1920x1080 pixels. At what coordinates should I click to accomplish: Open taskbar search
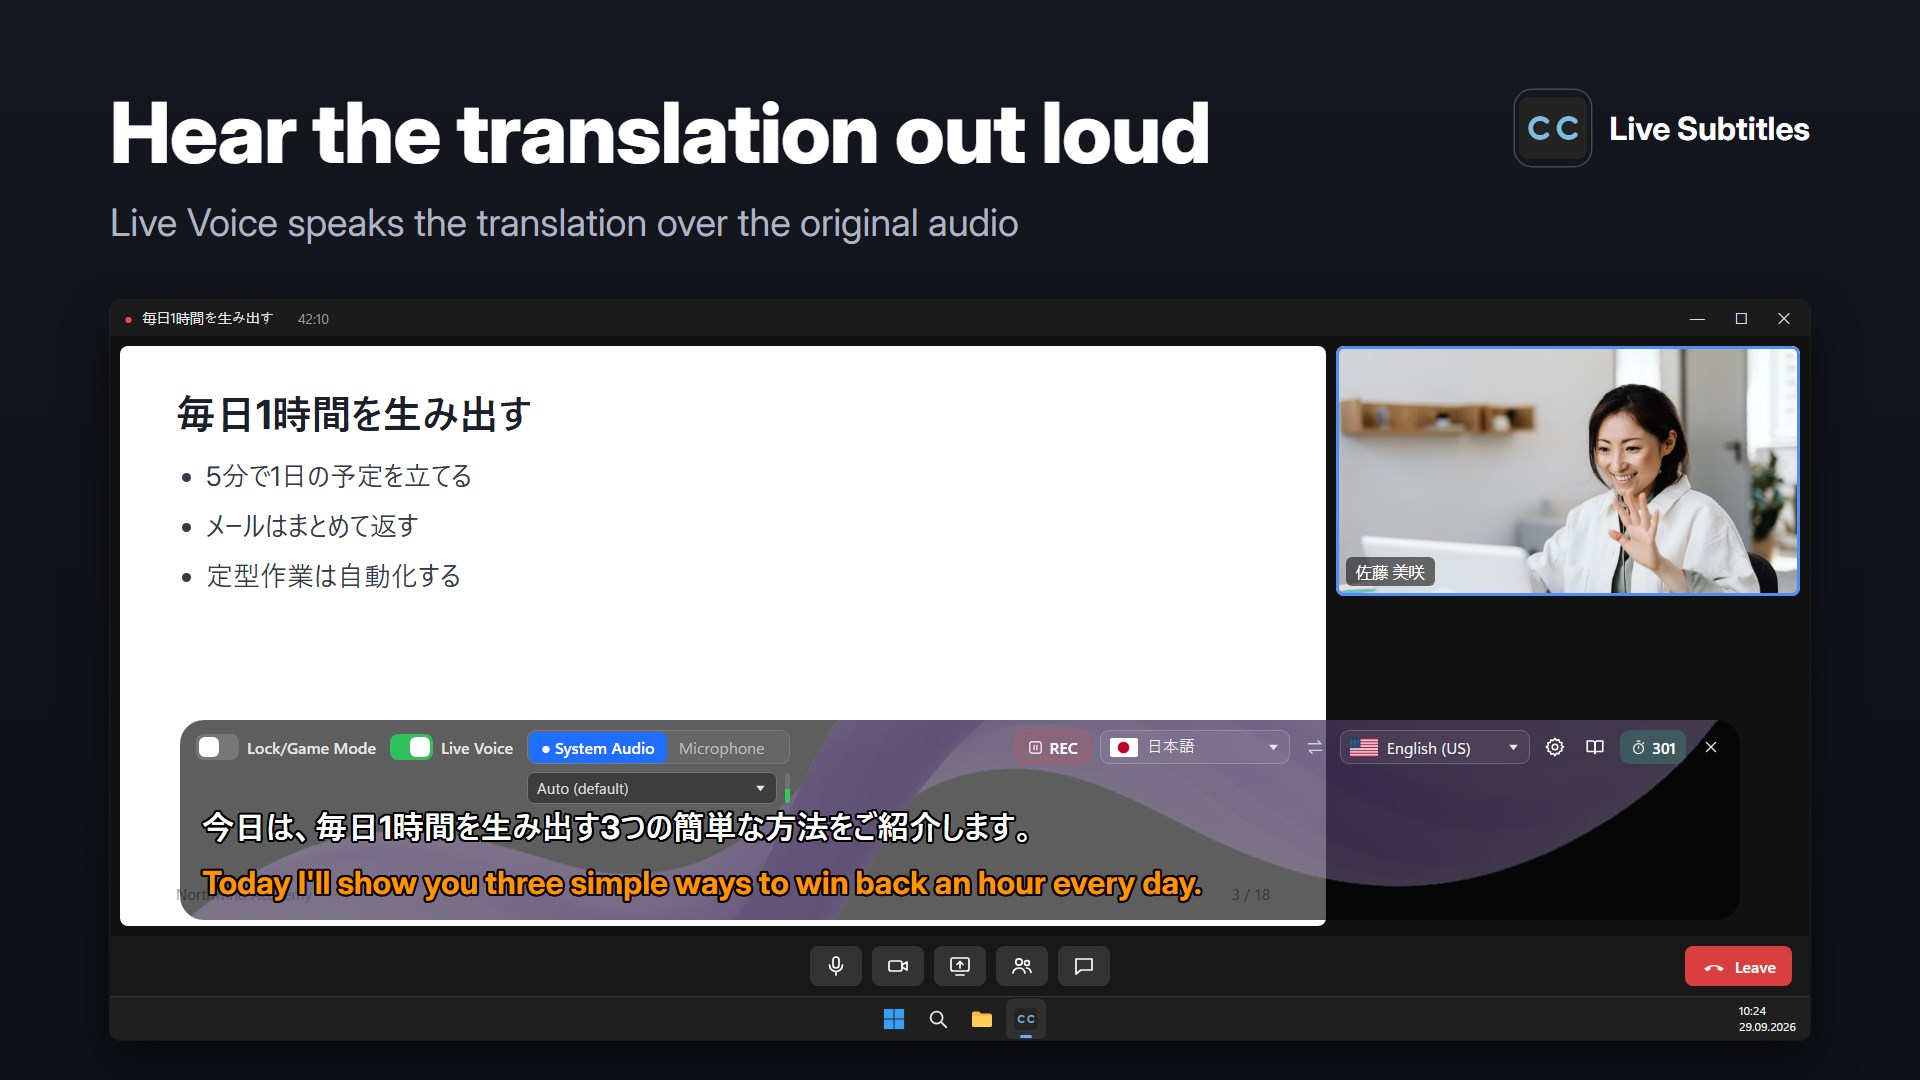tap(938, 1019)
